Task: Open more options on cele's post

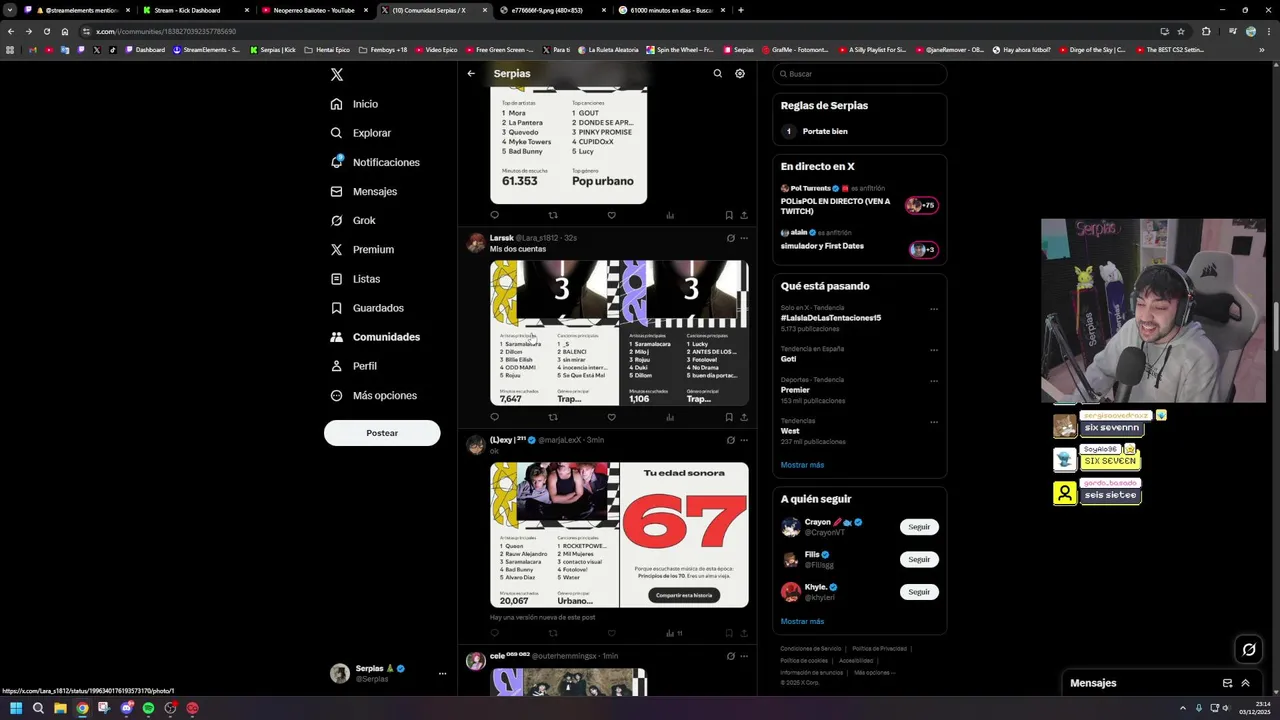Action: tap(744, 656)
